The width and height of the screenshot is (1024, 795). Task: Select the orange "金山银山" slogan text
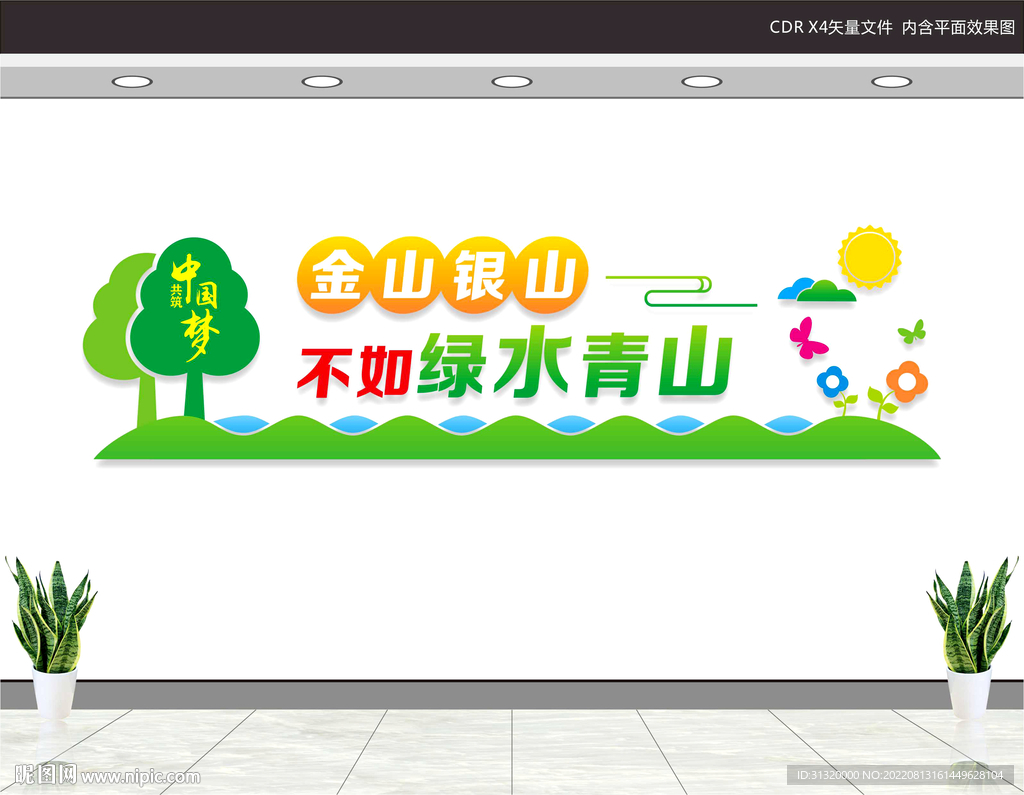coord(443,274)
